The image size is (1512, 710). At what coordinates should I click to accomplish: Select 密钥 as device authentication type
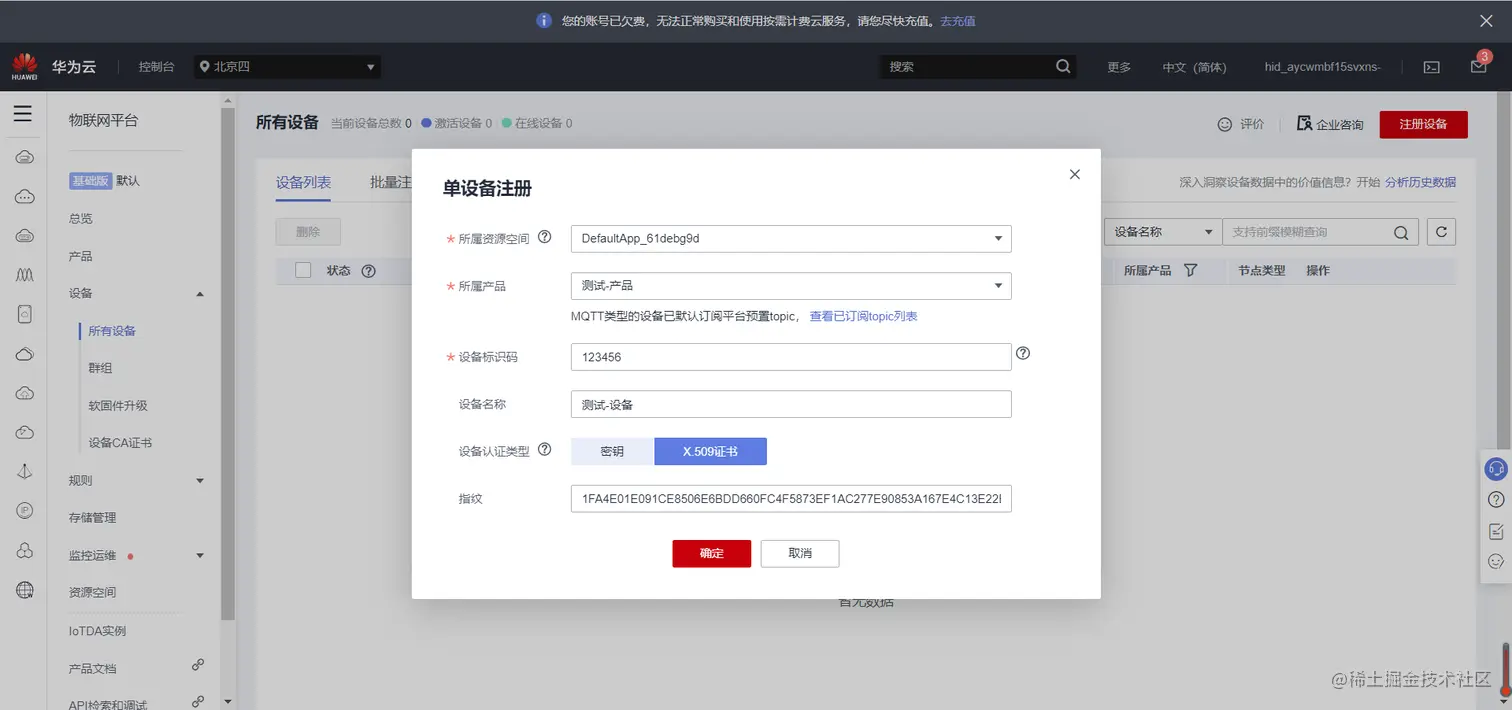pos(610,451)
